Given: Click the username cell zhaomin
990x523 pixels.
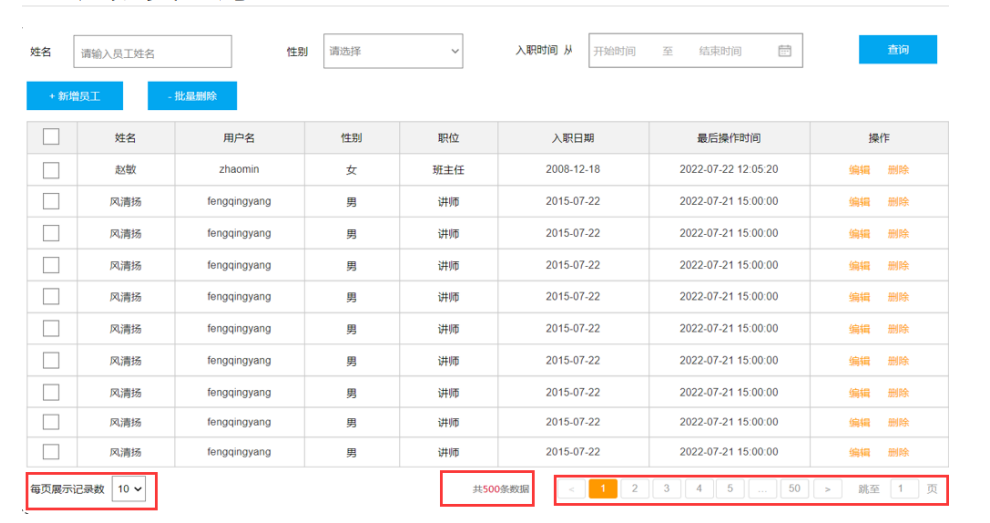Looking at the screenshot, I should 239,169.
